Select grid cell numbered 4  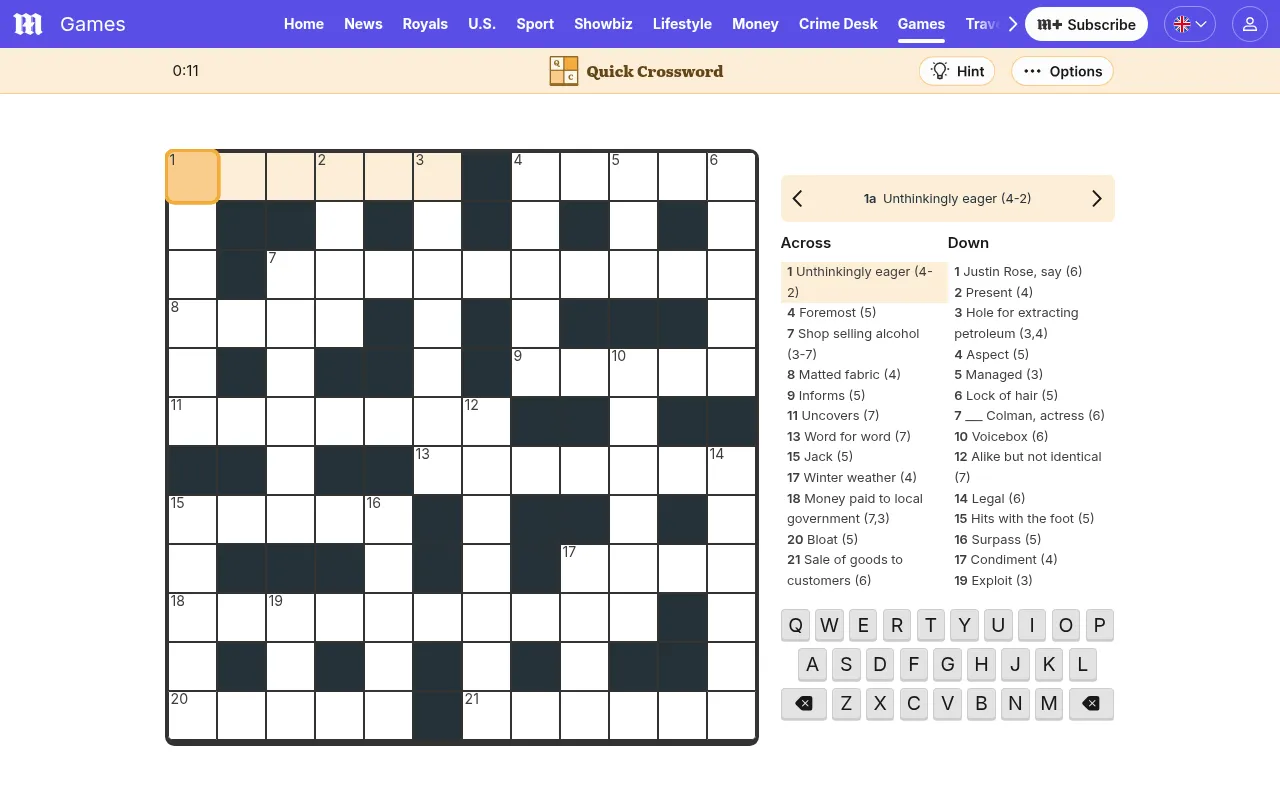coord(536,176)
